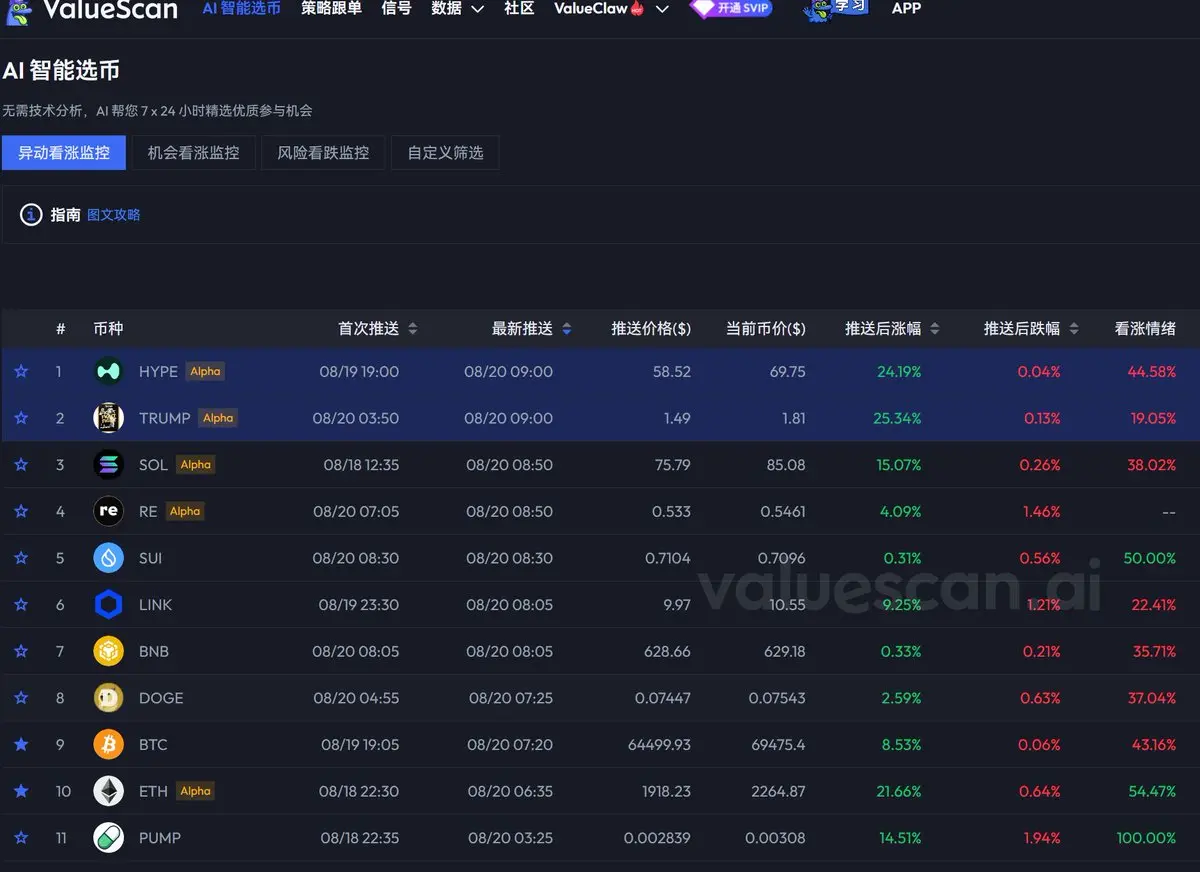The image size is (1200, 872).
Task: Click the ValueScan logo
Action: point(92,9)
